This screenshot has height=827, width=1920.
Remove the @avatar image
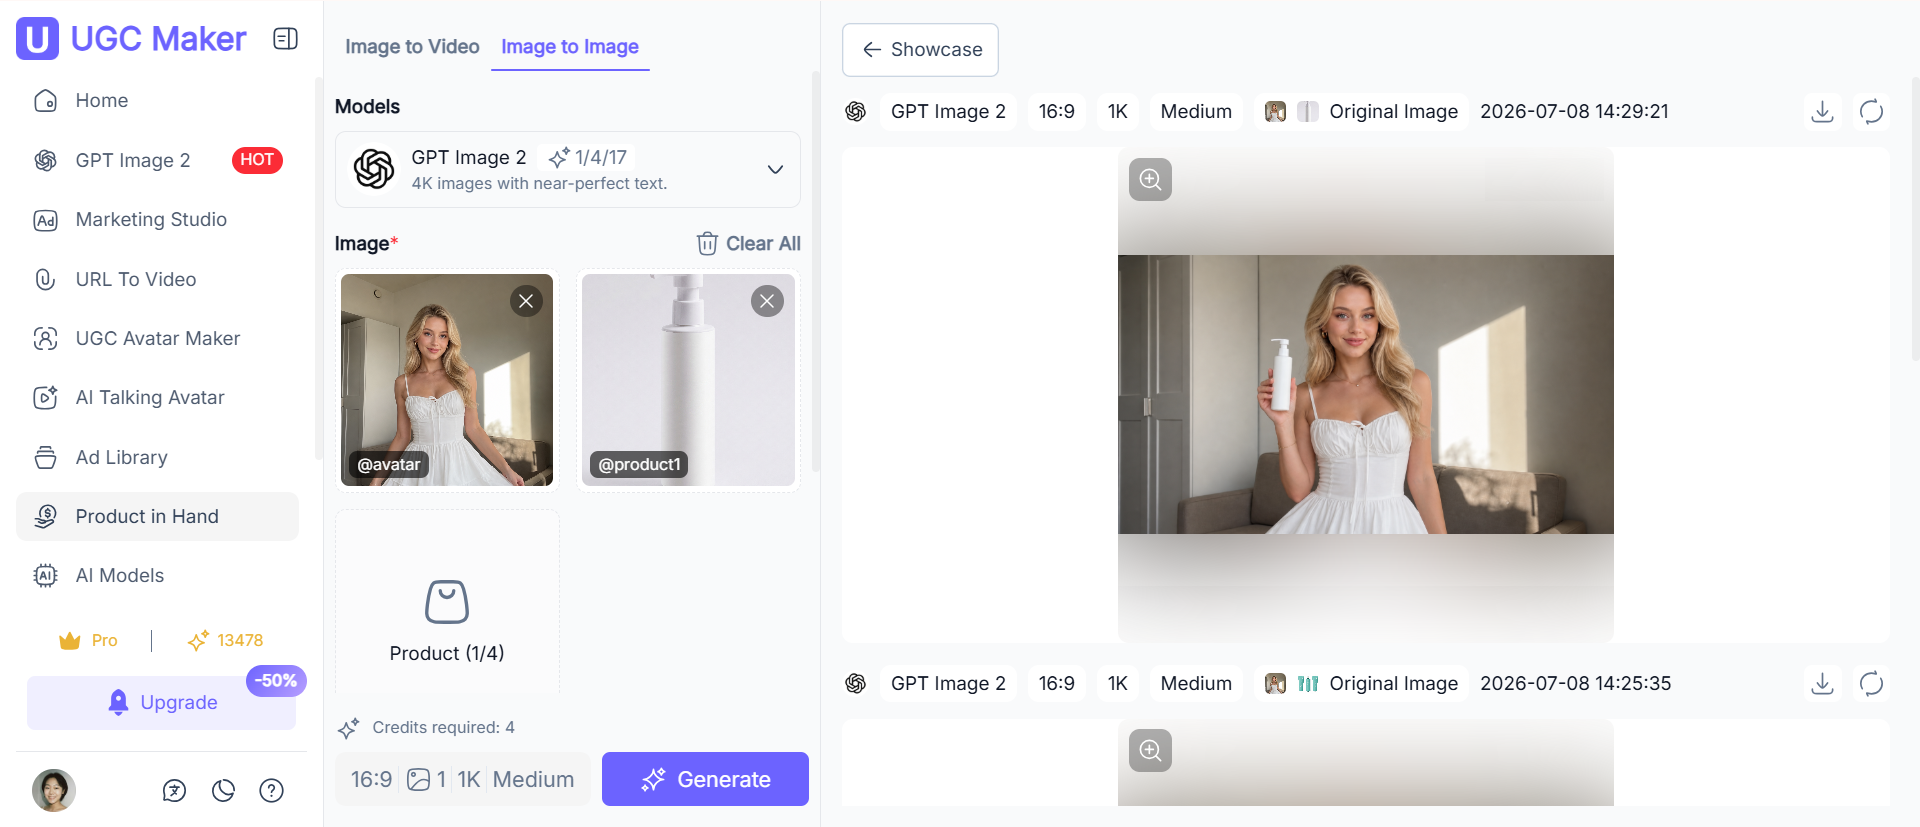pyautogui.click(x=526, y=301)
